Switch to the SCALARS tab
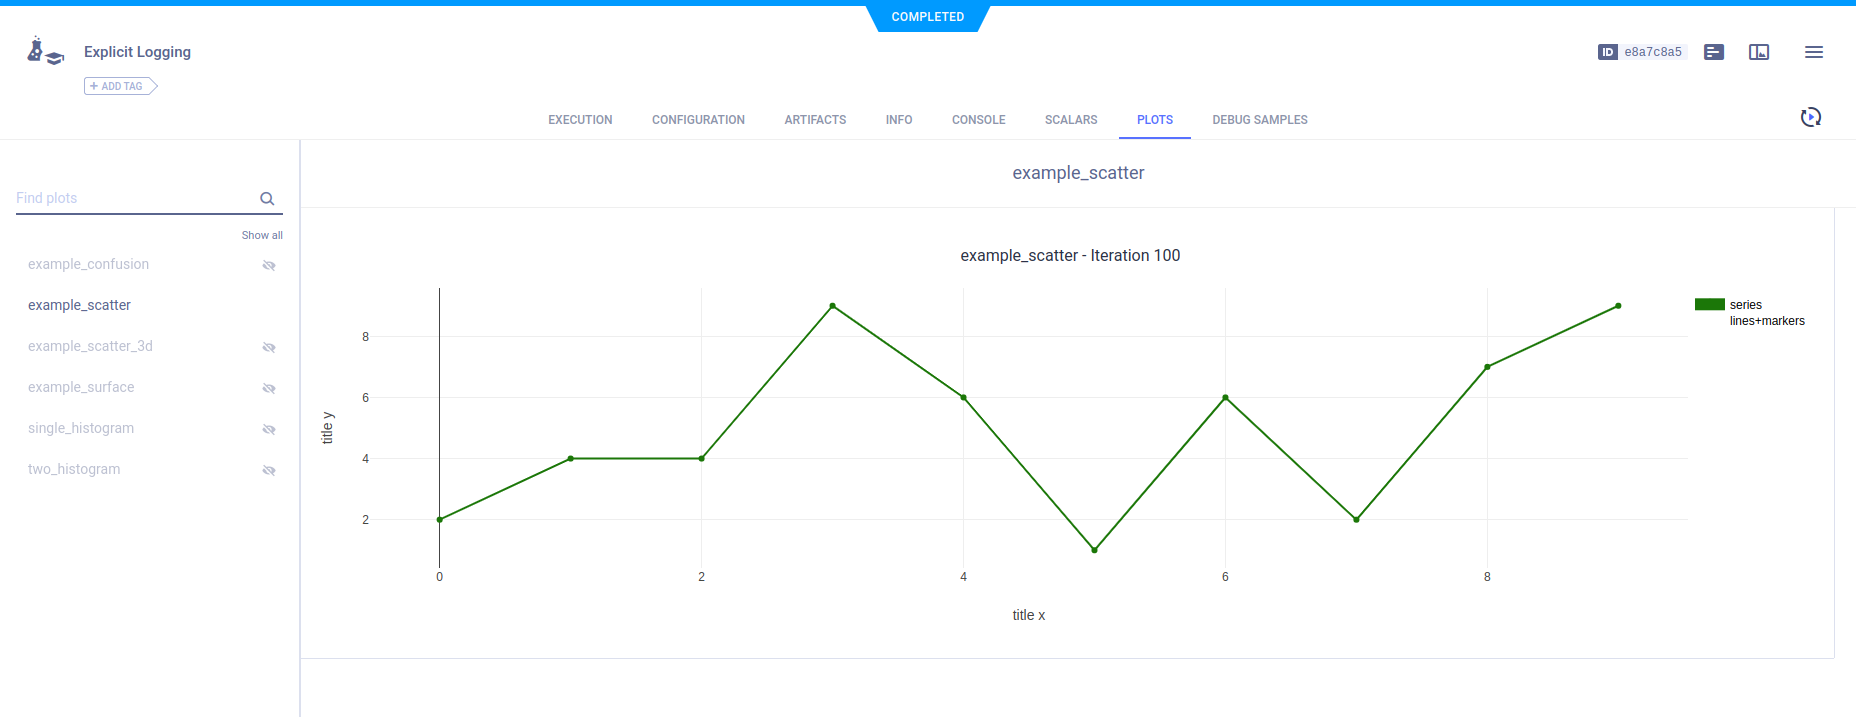 [1071, 120]
